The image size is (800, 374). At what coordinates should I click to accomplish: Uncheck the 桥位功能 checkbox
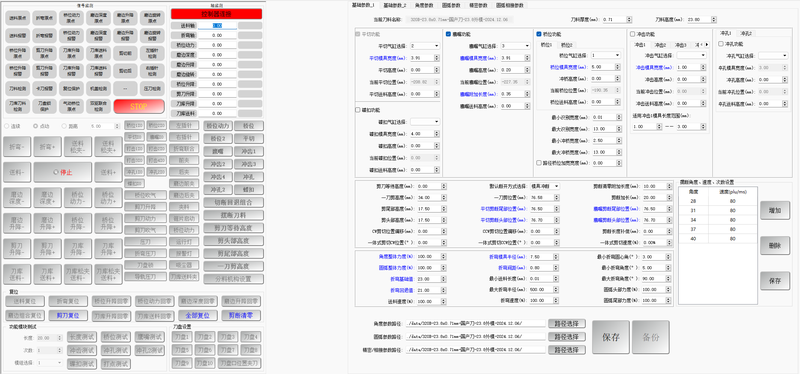(x=540, y=34)
